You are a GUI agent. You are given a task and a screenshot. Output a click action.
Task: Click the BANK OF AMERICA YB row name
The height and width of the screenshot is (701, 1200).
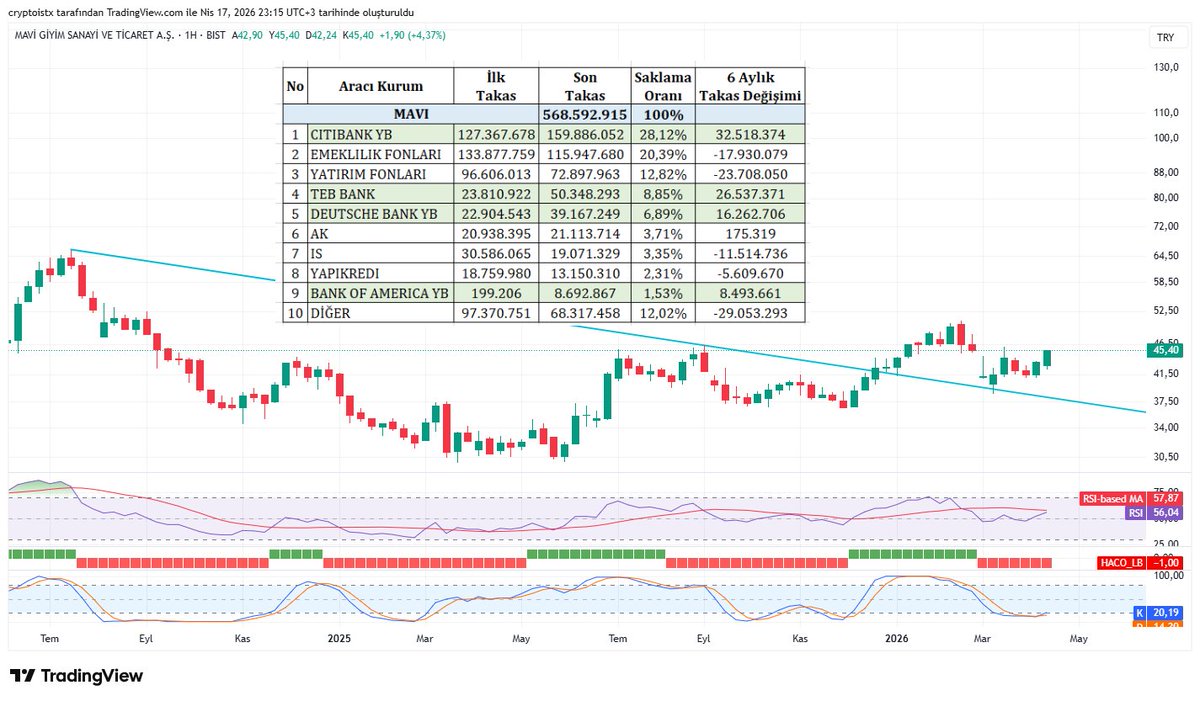pyautogui.click(x=380, y=293)
